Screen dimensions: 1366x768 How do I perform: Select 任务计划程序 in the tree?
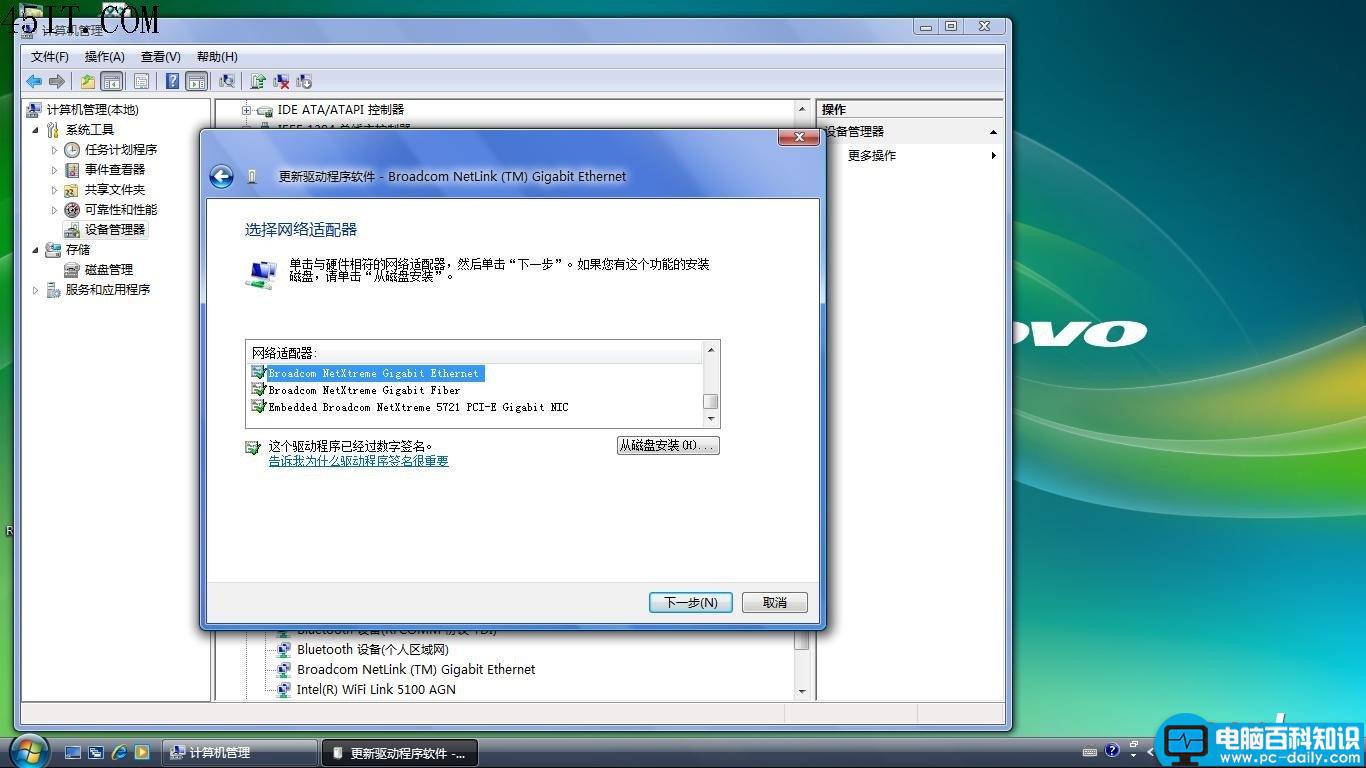click(x=121, y=150)
